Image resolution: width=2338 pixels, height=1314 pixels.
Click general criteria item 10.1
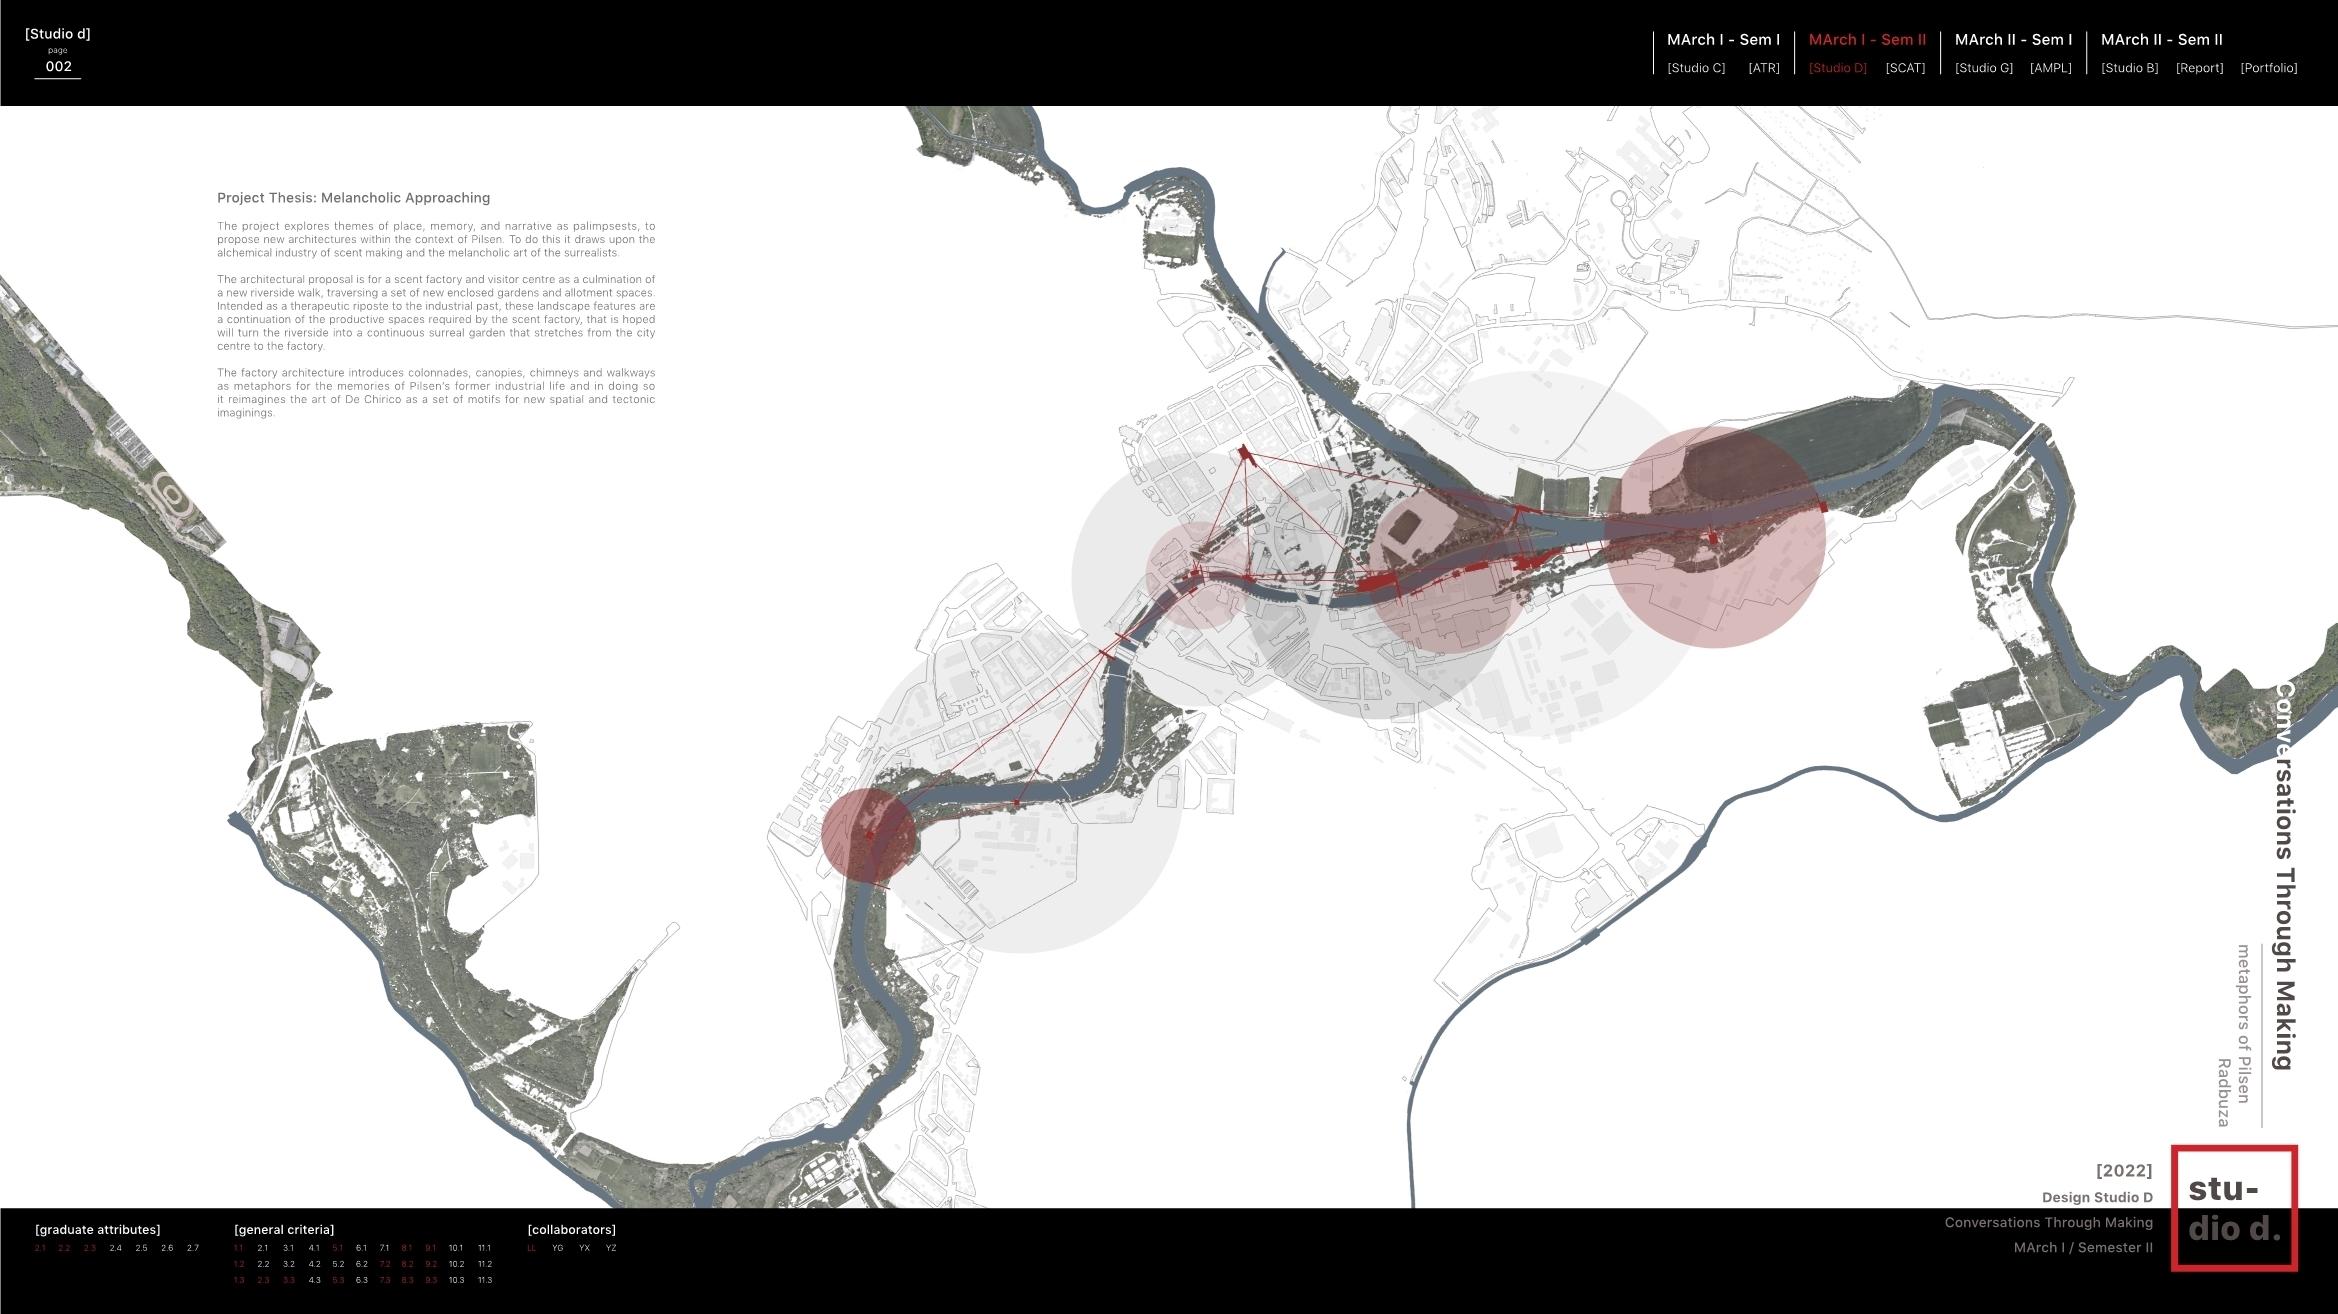coord(456,1248)
